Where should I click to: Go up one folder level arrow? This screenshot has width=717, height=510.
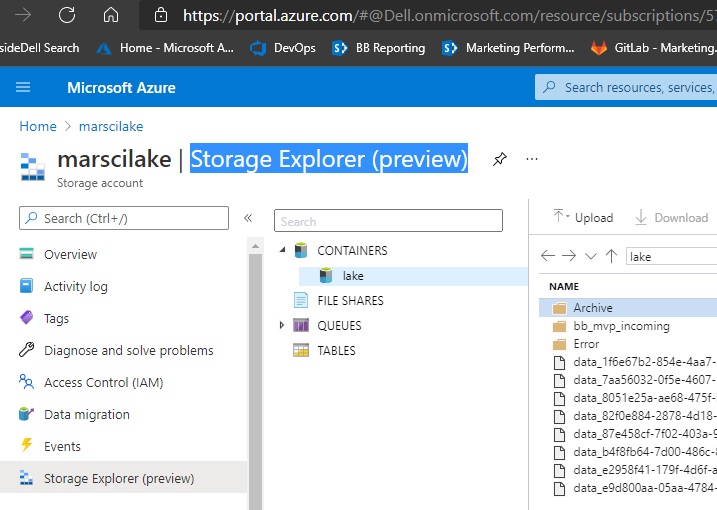click(611, 256)
